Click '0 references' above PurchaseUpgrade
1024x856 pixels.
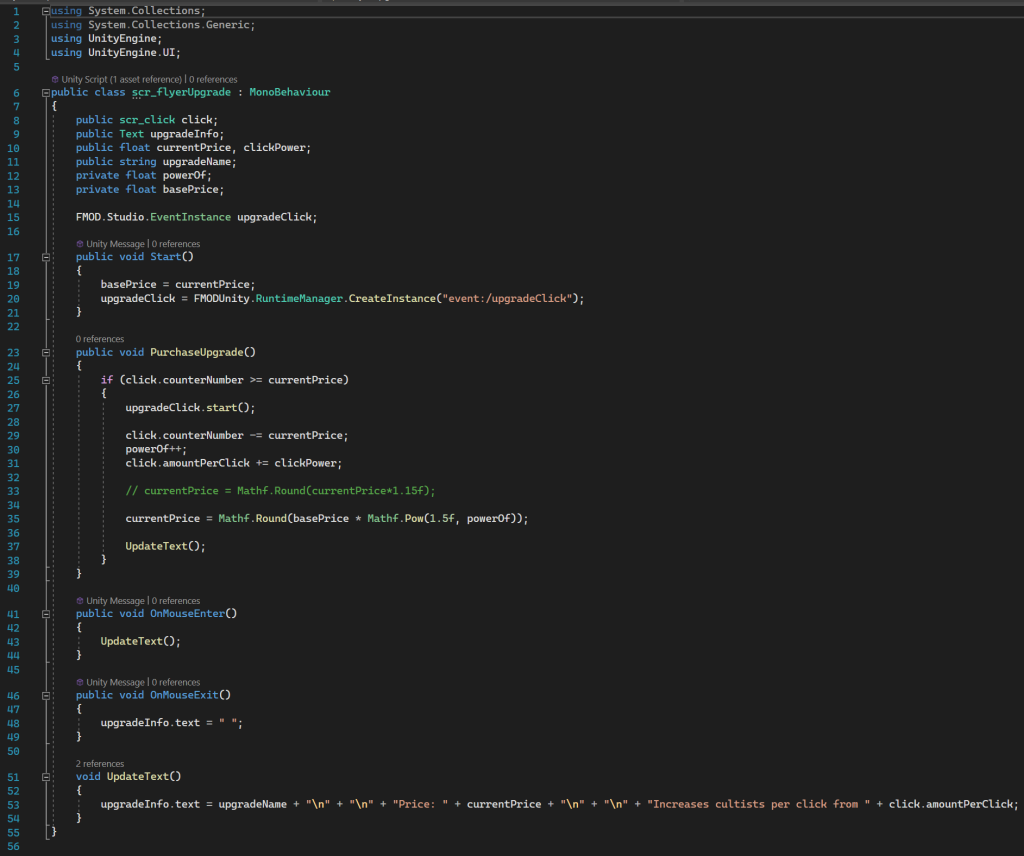pos(100,339)
